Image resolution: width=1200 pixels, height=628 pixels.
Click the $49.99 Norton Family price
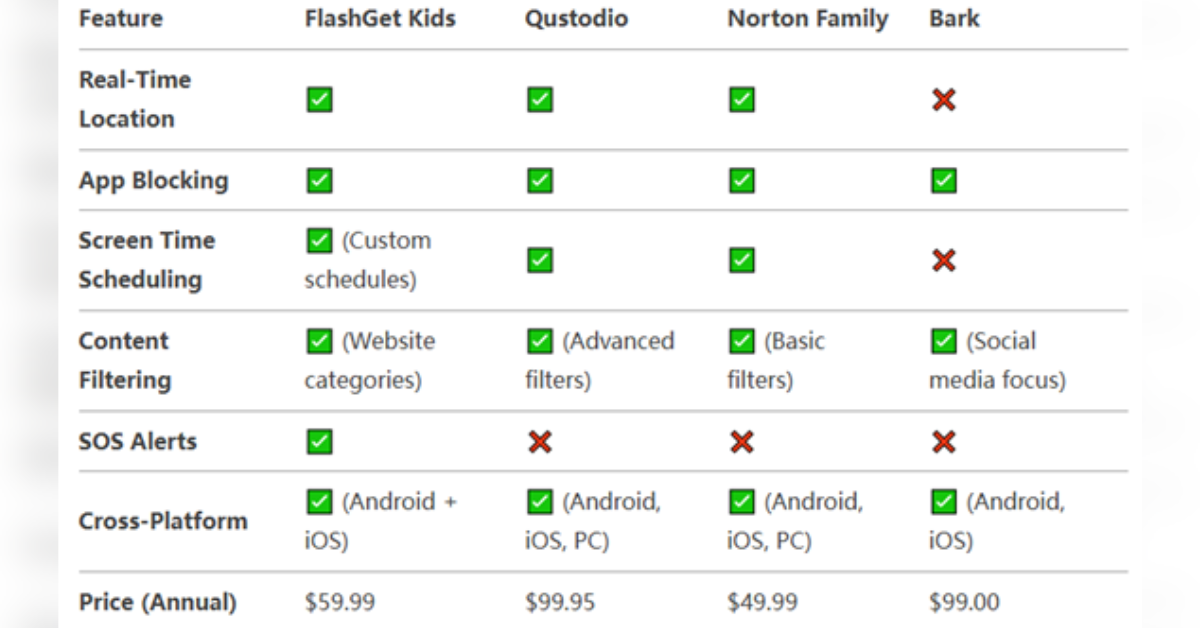click(763, 603)
